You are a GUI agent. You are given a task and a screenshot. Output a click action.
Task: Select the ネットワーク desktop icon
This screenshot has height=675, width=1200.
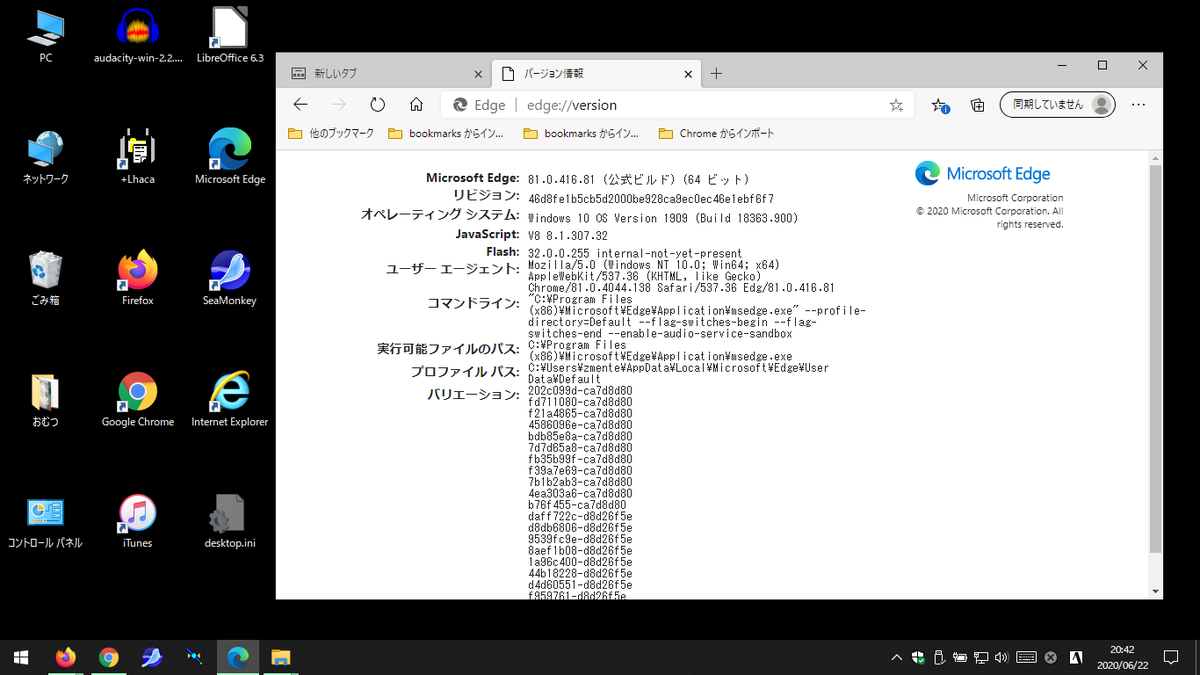point(45,158)
